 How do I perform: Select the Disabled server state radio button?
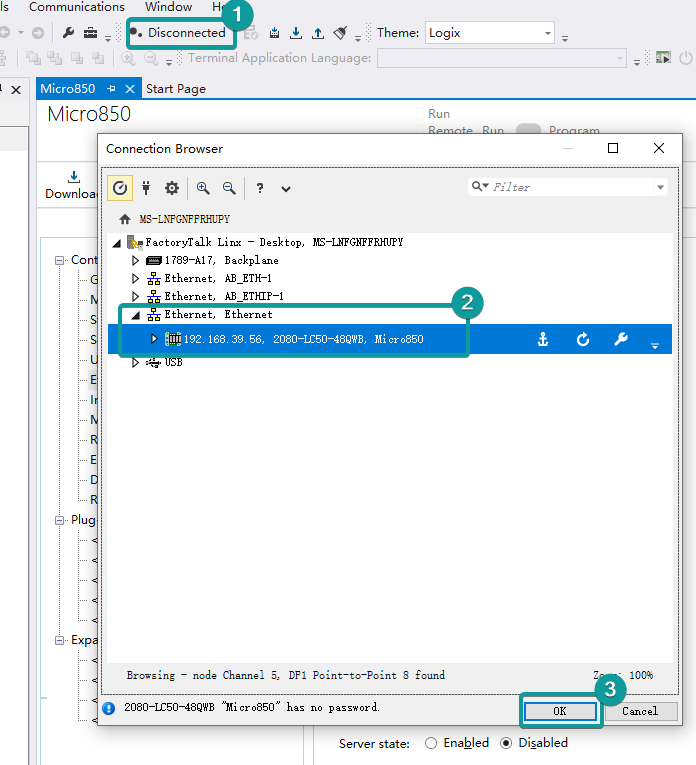(507, 743)
